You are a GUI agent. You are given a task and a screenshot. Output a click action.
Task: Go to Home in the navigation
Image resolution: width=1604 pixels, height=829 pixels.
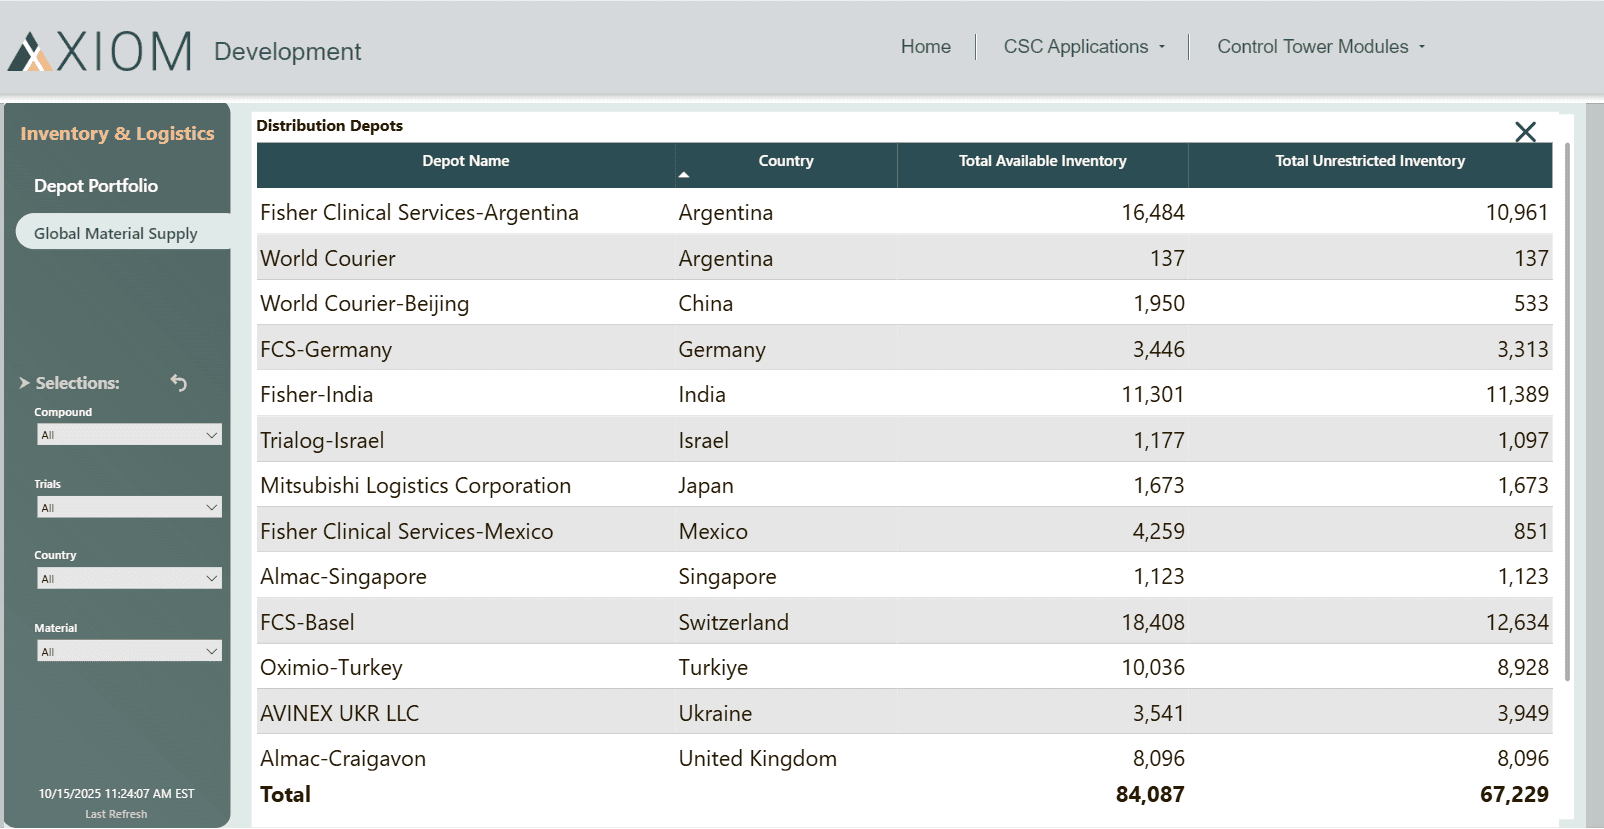pyautogui.click(x=925, y=47)
